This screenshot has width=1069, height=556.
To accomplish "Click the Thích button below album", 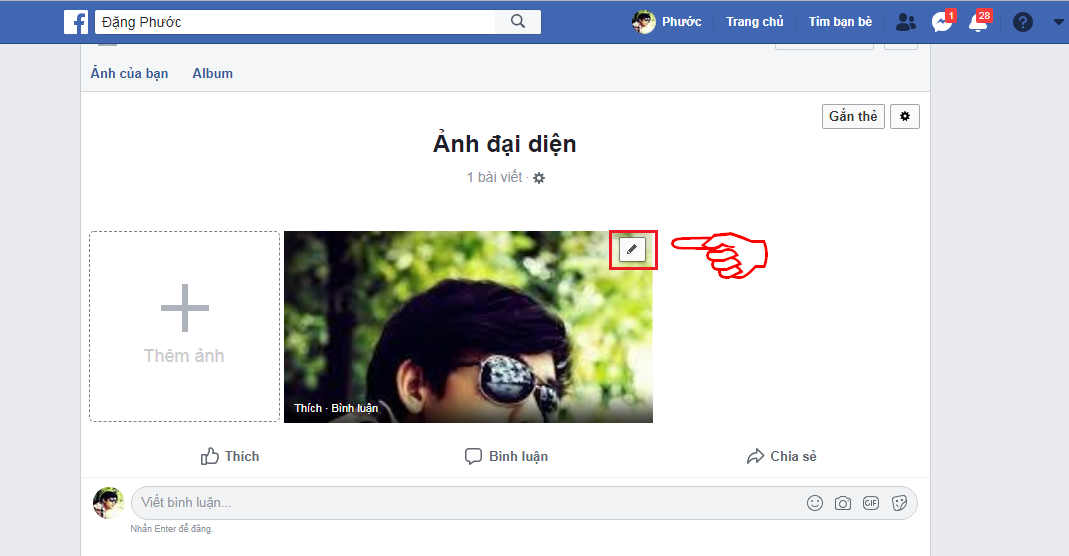I will pyautogui.click(x=230, y=456).
